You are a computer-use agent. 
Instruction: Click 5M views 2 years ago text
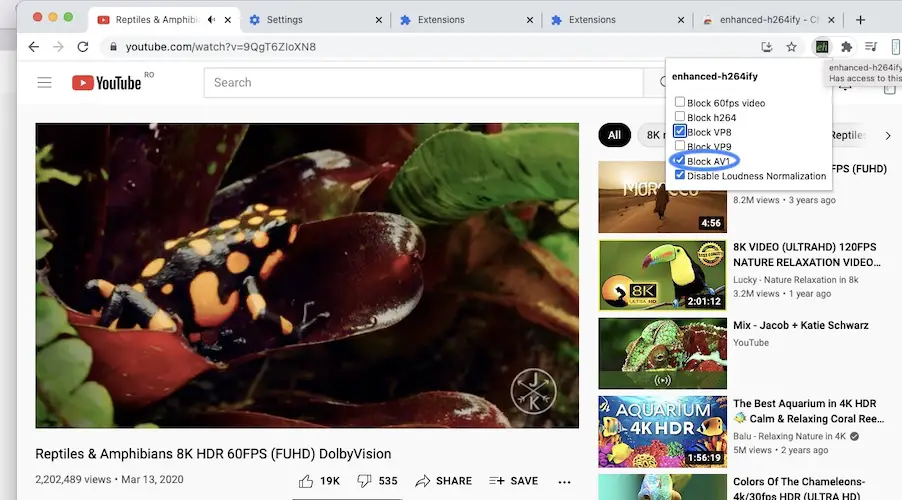(x=781, y=450)
